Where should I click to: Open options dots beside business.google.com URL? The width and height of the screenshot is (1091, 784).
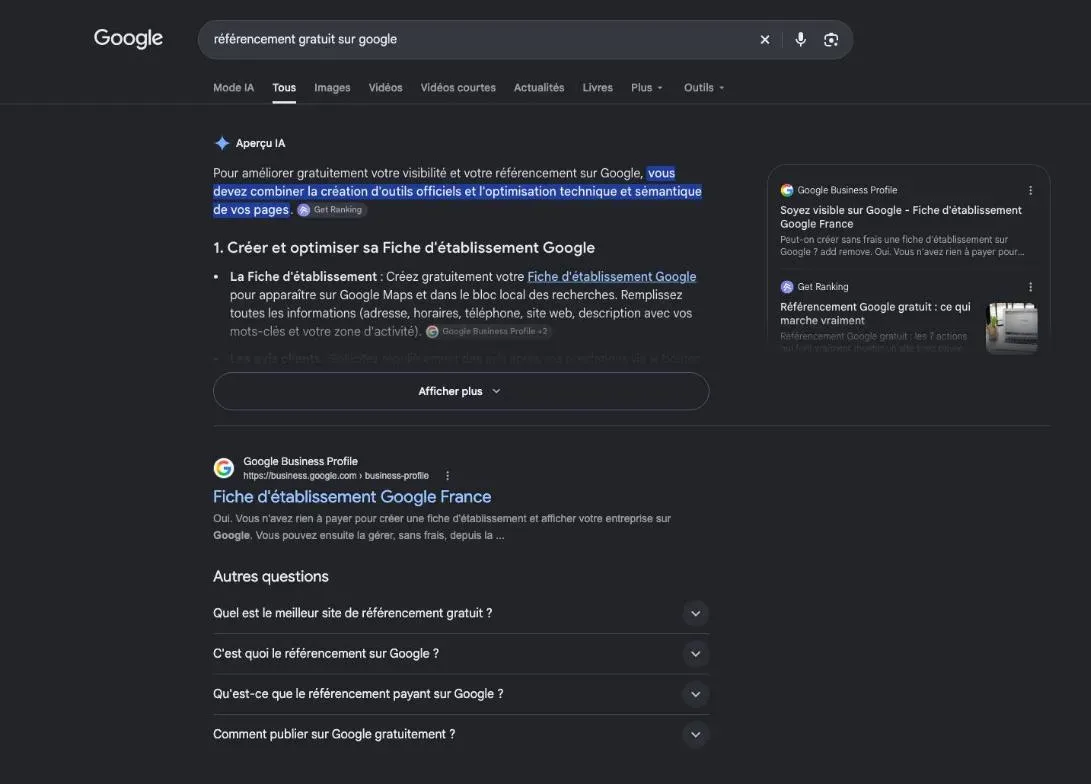447,476
